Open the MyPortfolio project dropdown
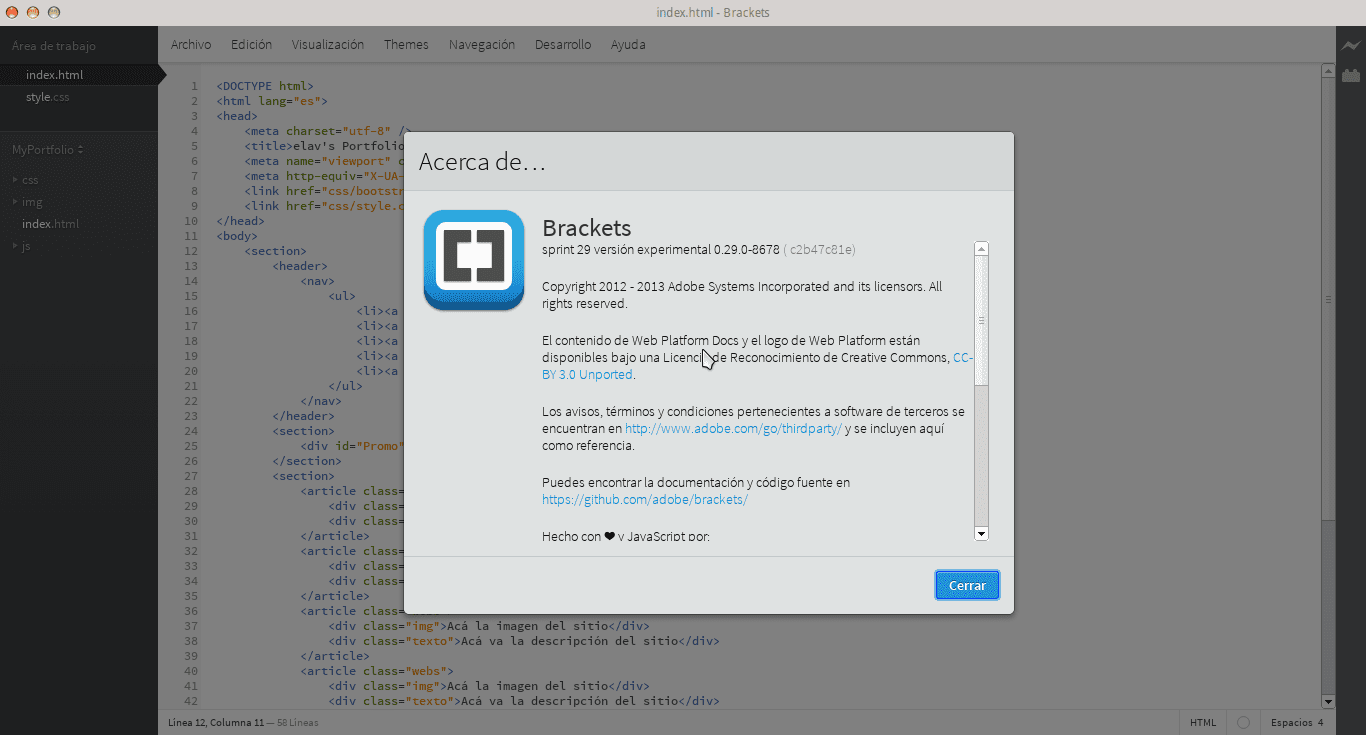This screenshot has width=1366, height=735. (x=47, y=150)
